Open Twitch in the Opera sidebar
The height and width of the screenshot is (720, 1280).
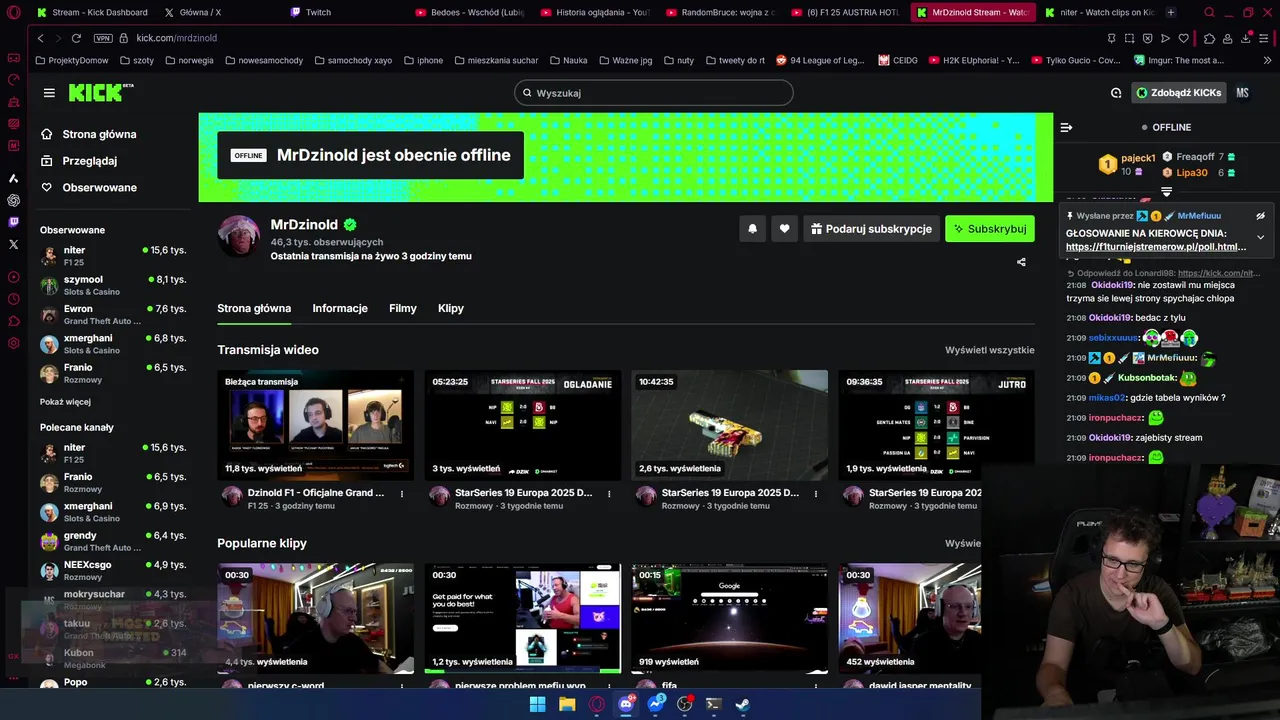(x=13, y=222)
